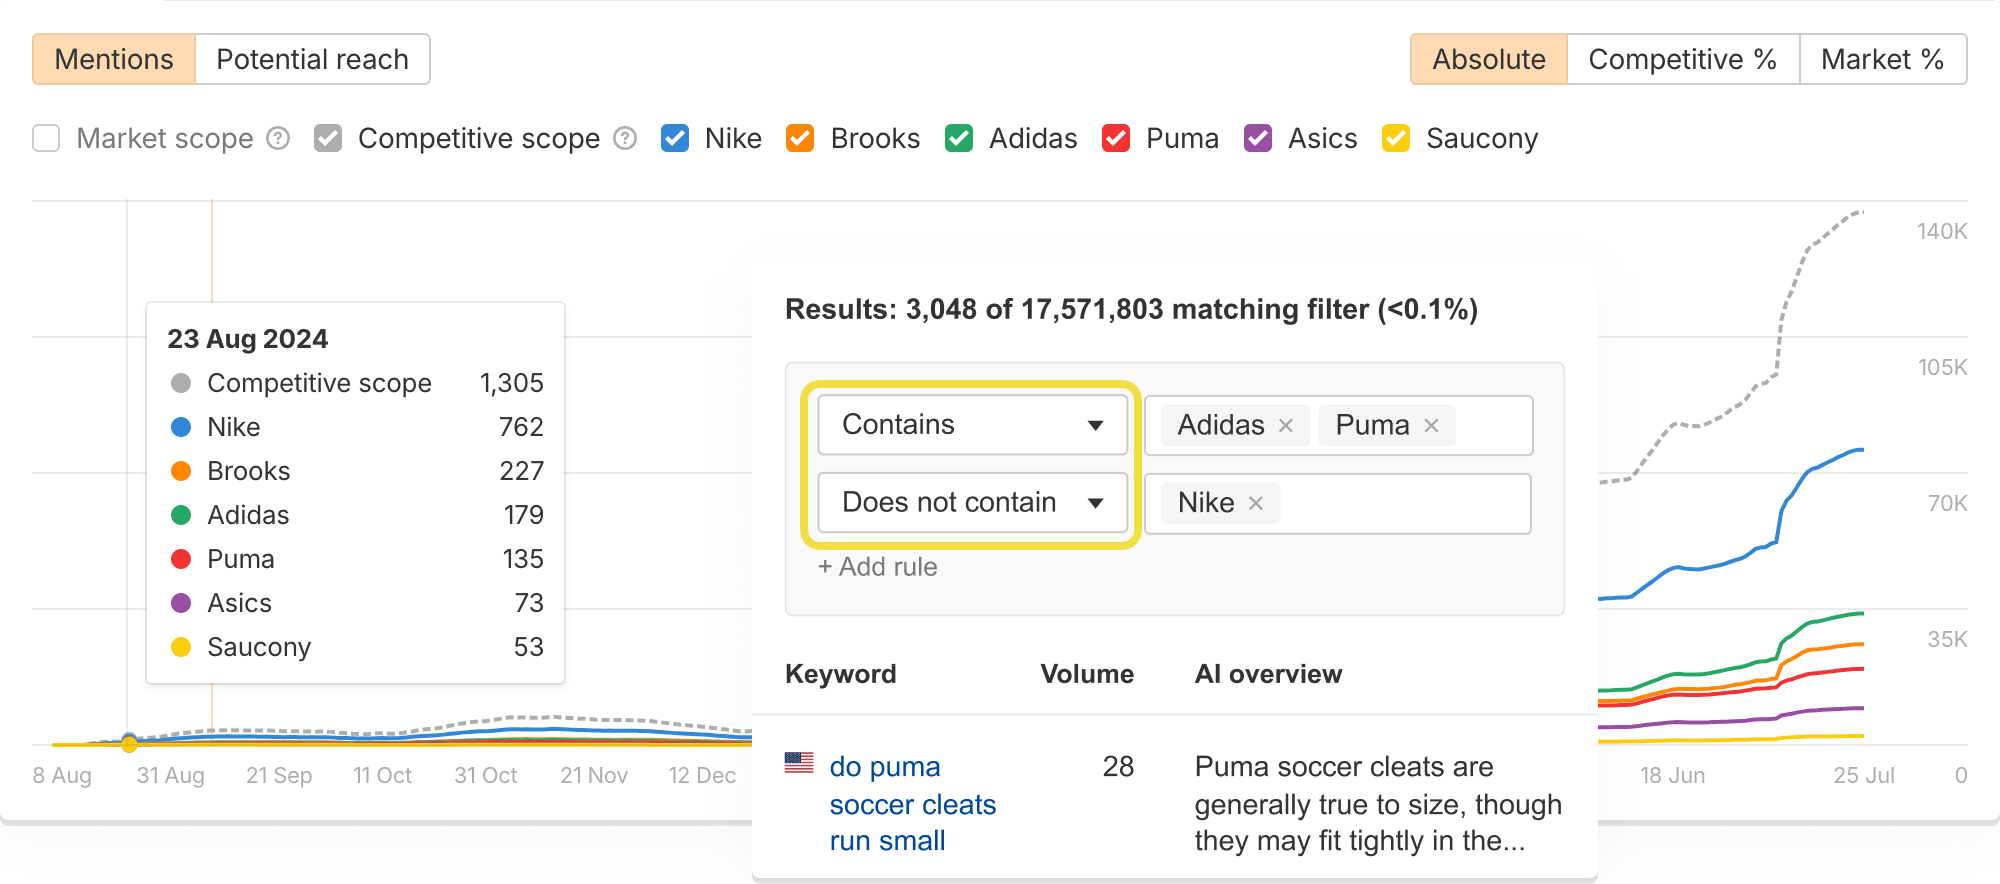The image size is (2000, 884).
Task: Switch to Market % view
Action: (x=1882, y=59)
